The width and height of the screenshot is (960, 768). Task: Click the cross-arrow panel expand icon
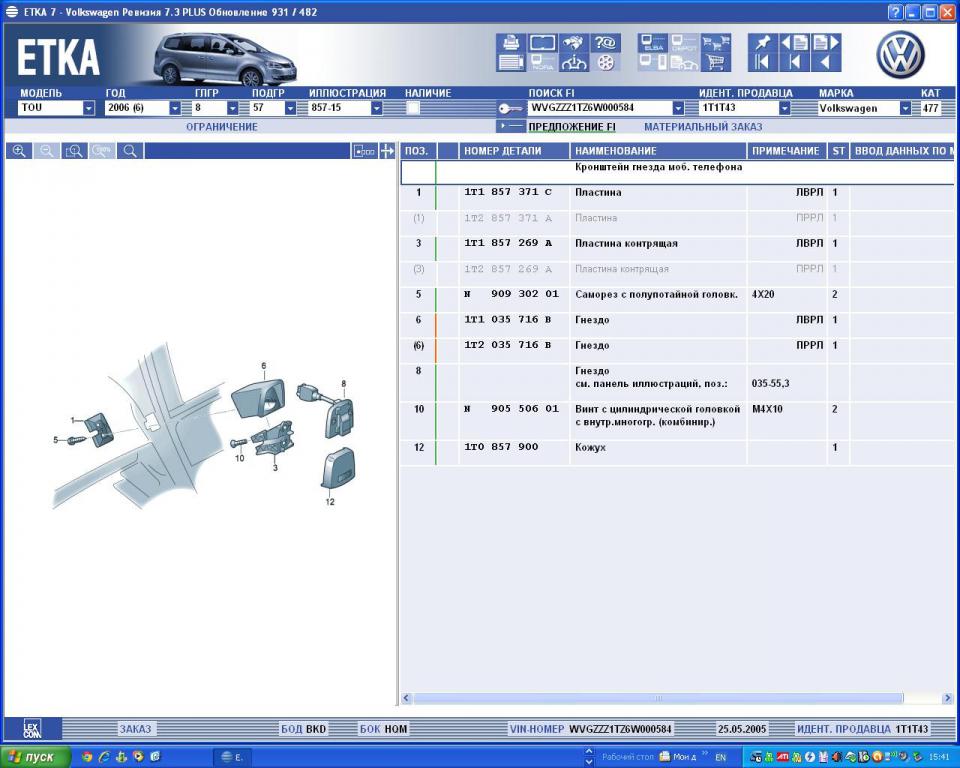tap(387, 151)
